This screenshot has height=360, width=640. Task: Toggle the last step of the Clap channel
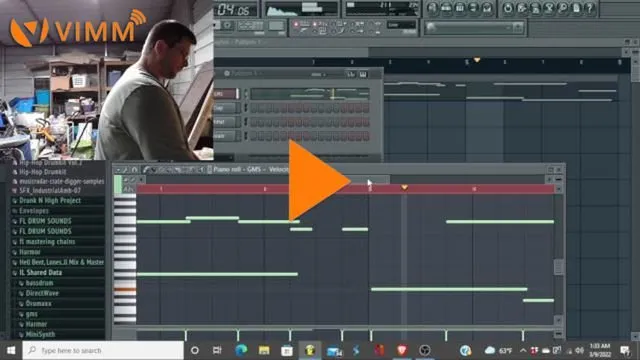(366, 108)
